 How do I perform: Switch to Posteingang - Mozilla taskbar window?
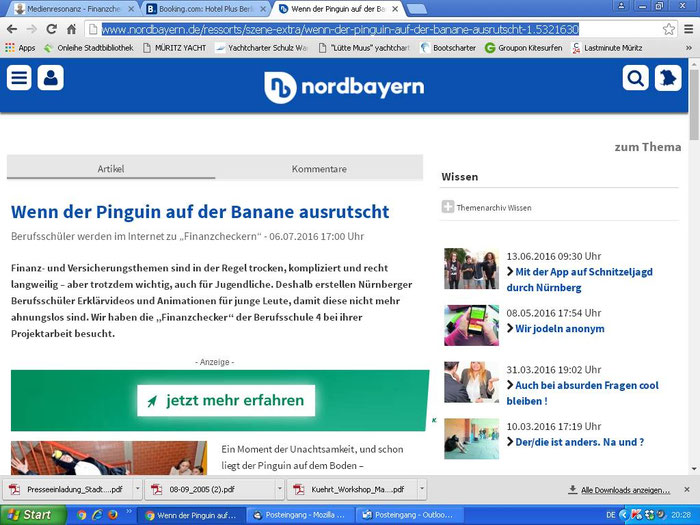click(x=301, y=515)
